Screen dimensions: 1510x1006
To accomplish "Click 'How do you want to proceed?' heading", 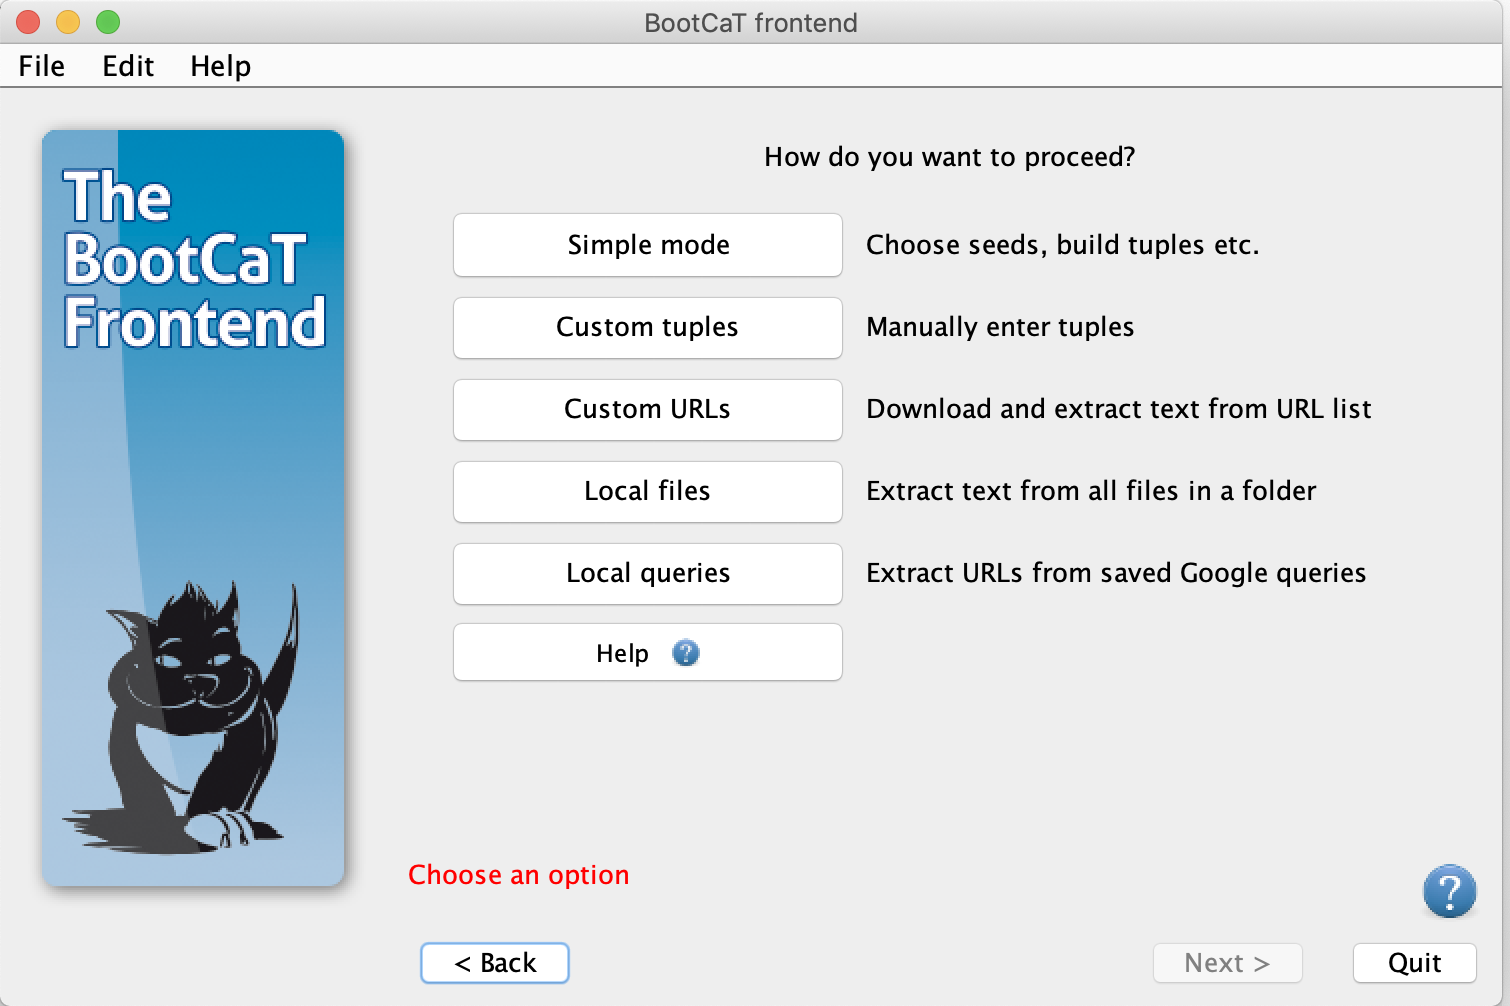I will click(x=950, y=157).
